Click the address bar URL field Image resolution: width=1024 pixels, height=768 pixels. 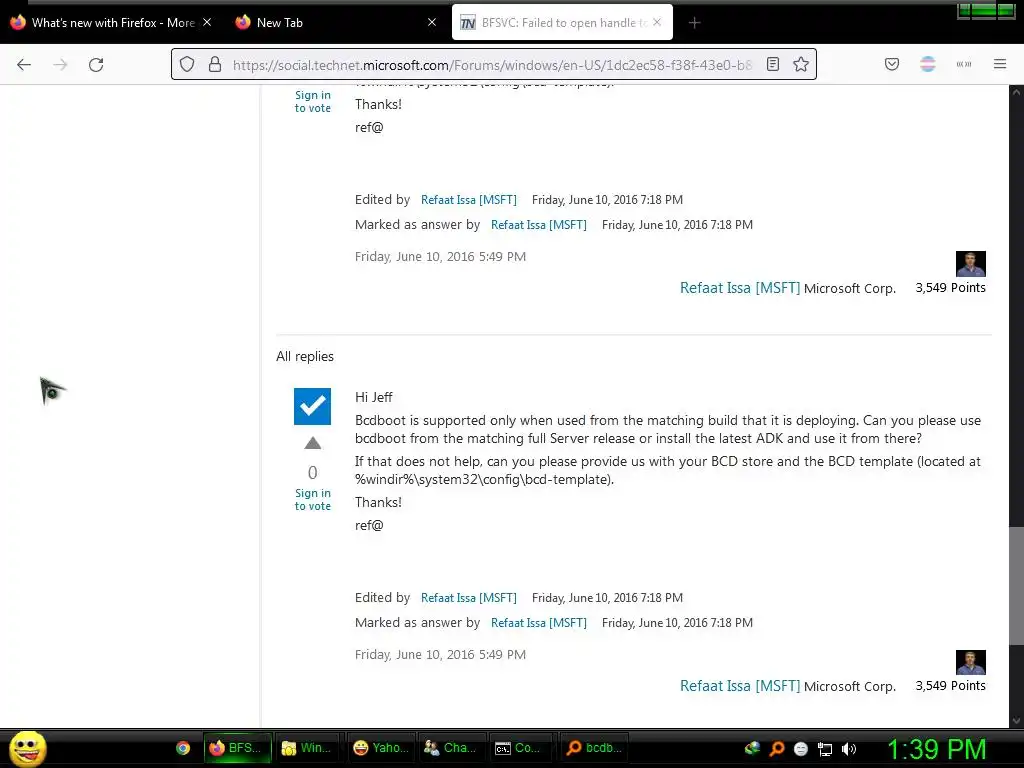tap(492, 65)
